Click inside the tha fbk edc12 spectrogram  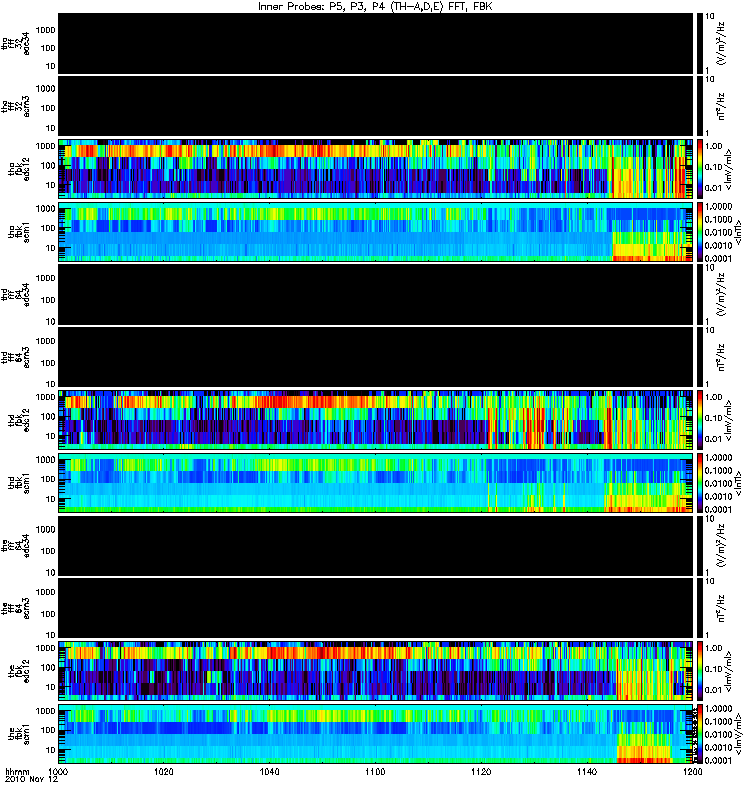click(x=376, y=169)
